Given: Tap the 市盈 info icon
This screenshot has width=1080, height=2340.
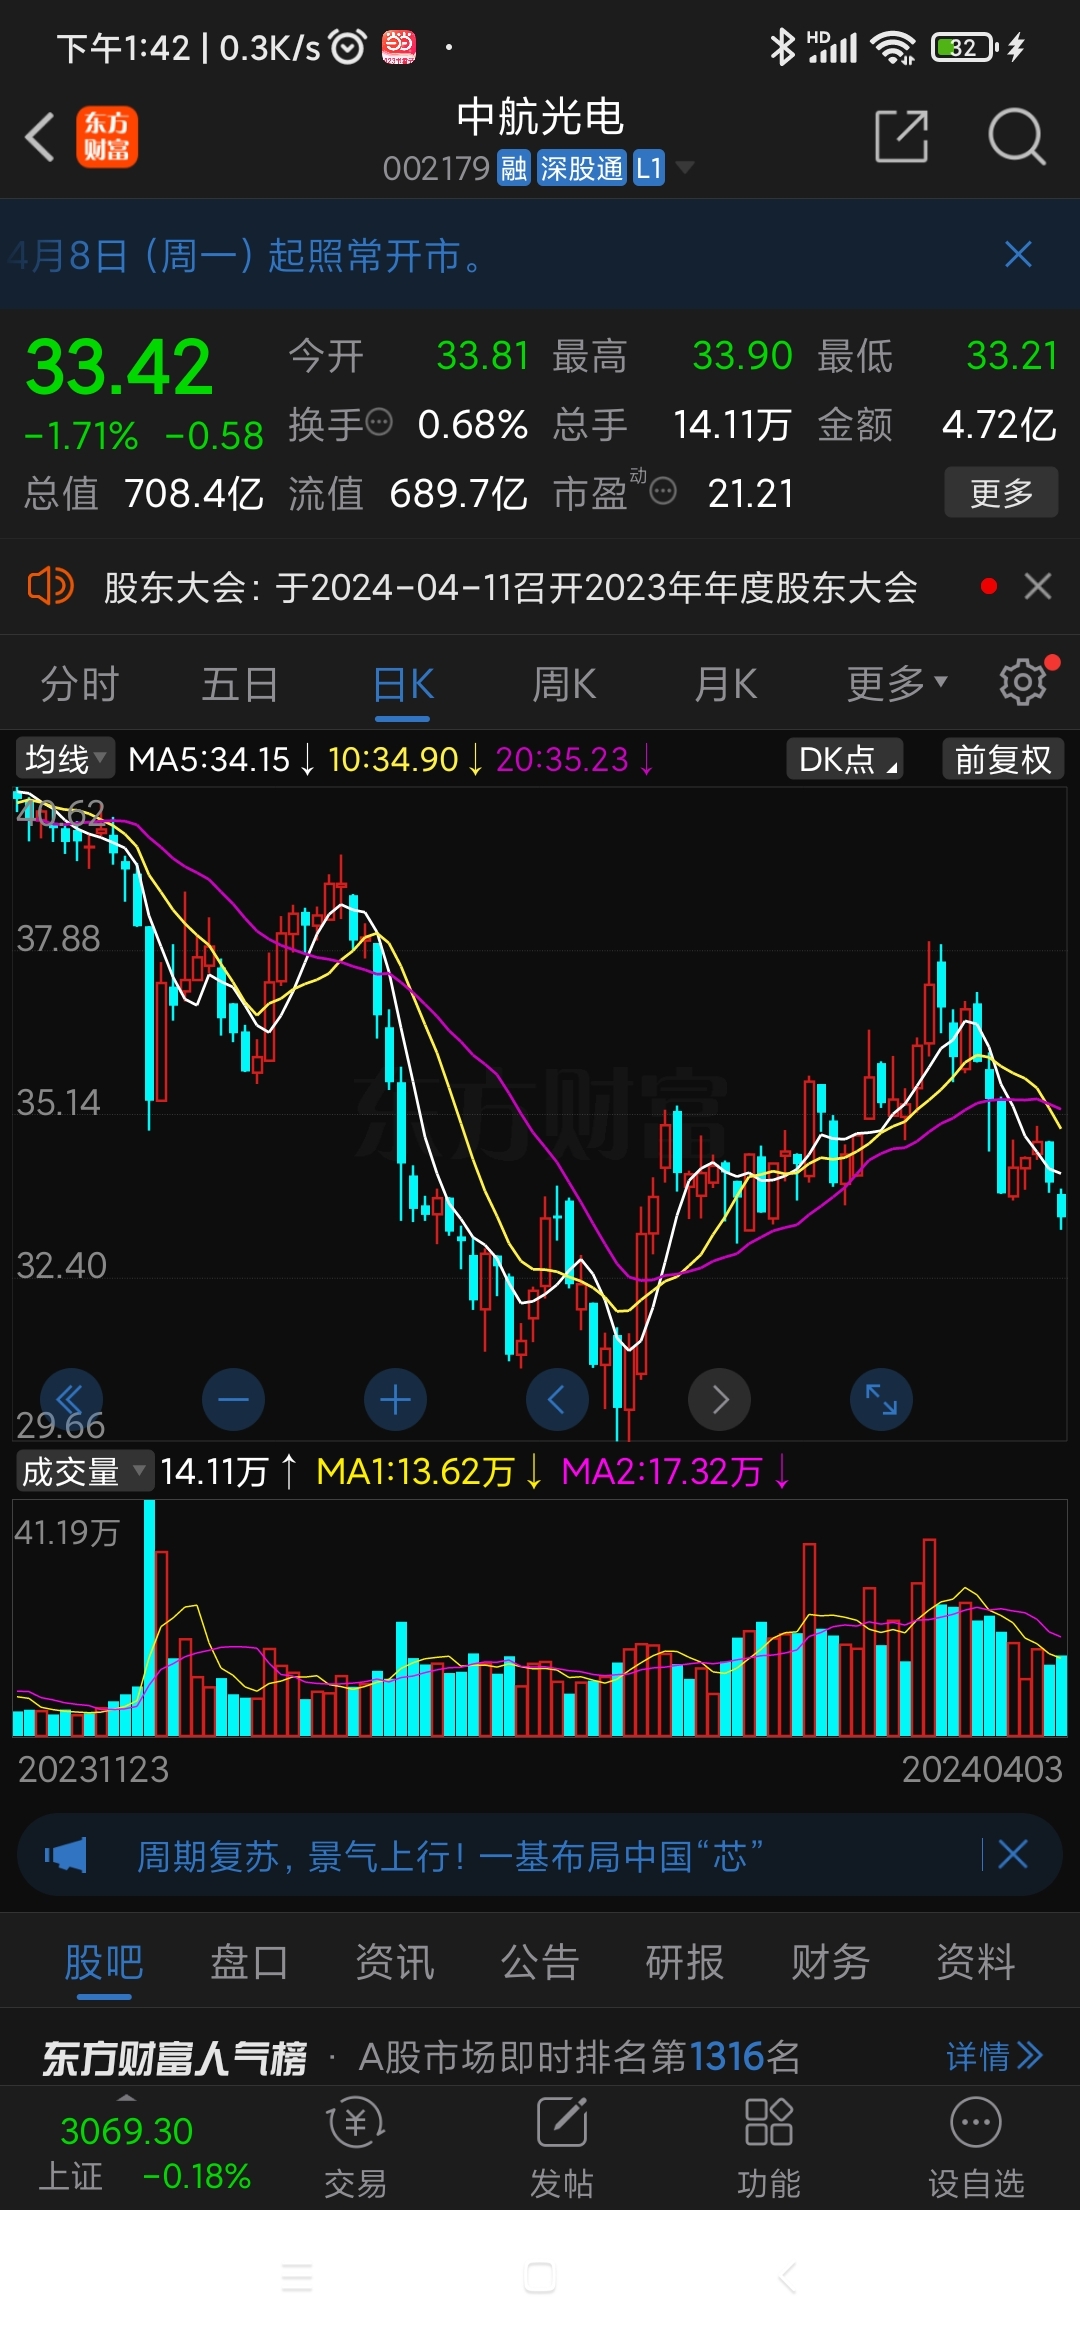Looking at the screenshot, I should click(663, 491).
